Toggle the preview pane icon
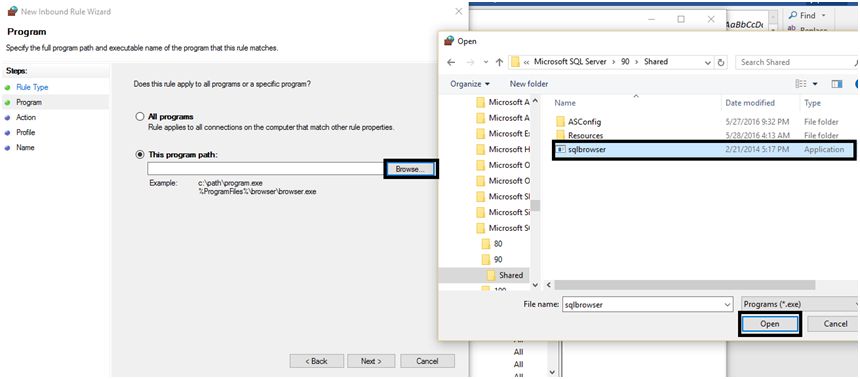The width and height of the screenshot is (860, 379). (836, 84)
